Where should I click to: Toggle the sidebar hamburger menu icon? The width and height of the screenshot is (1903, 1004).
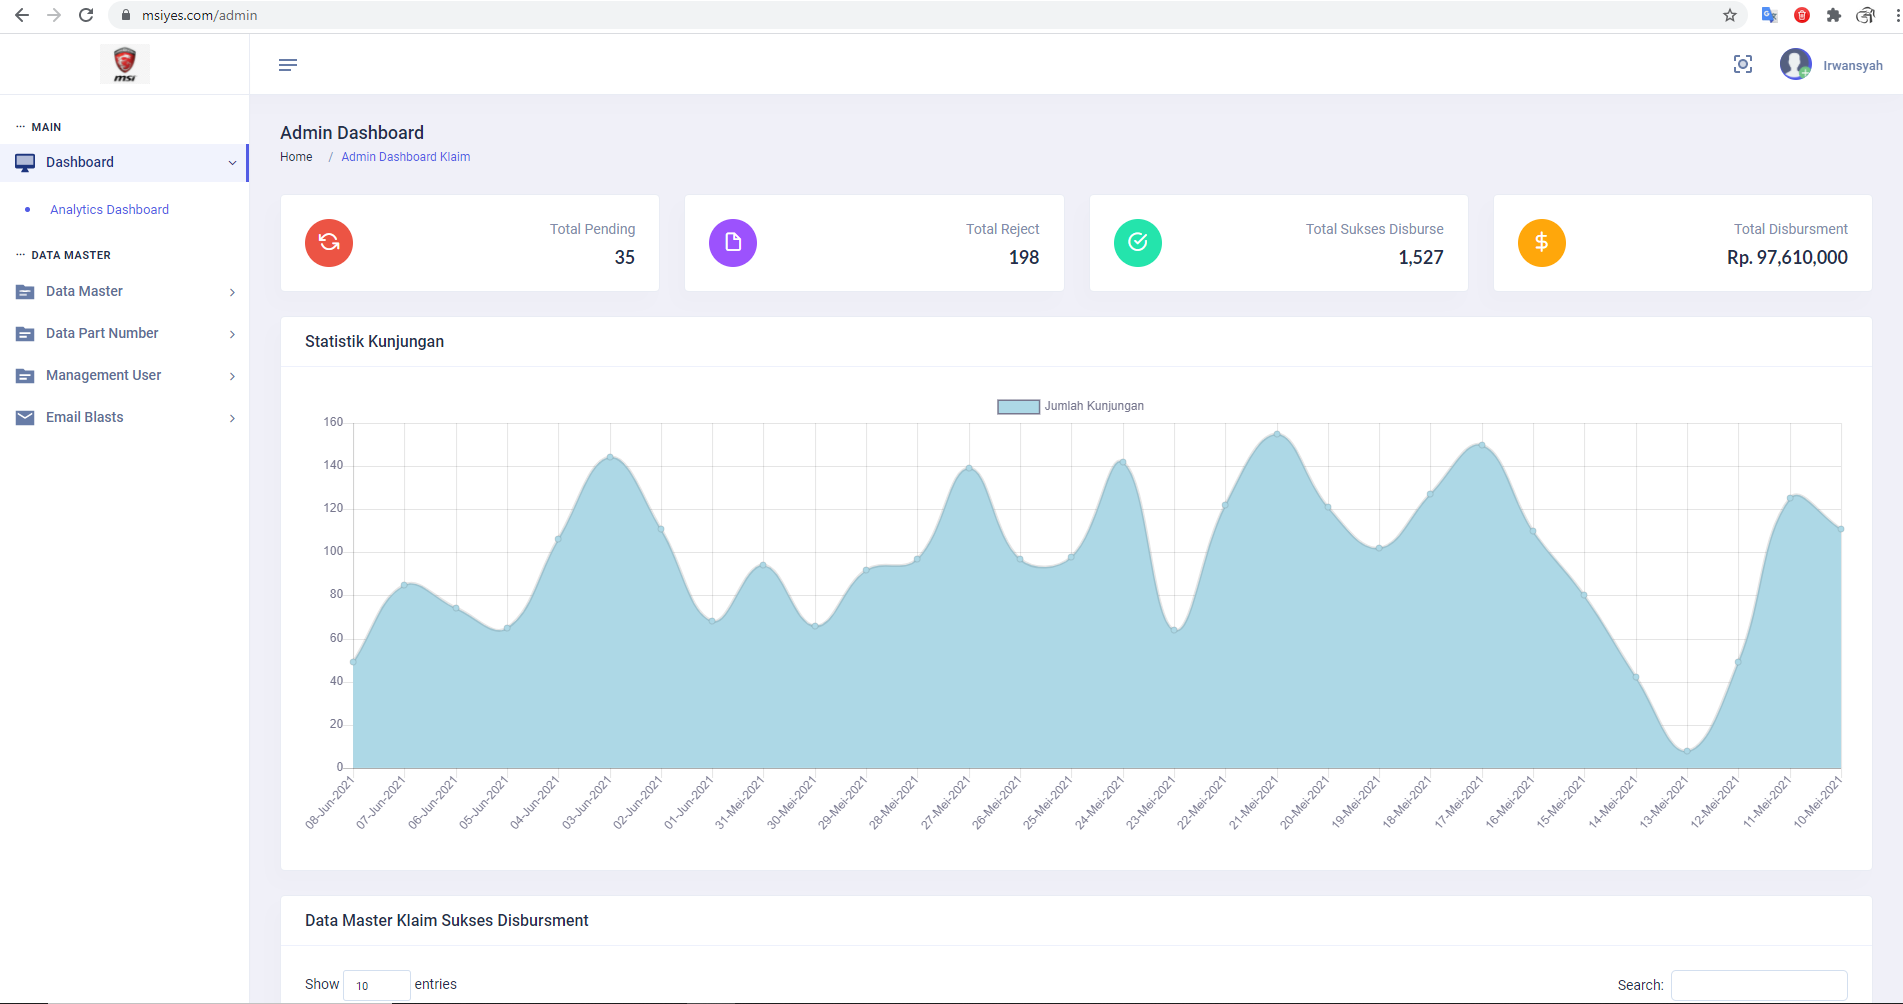(288, 65)
